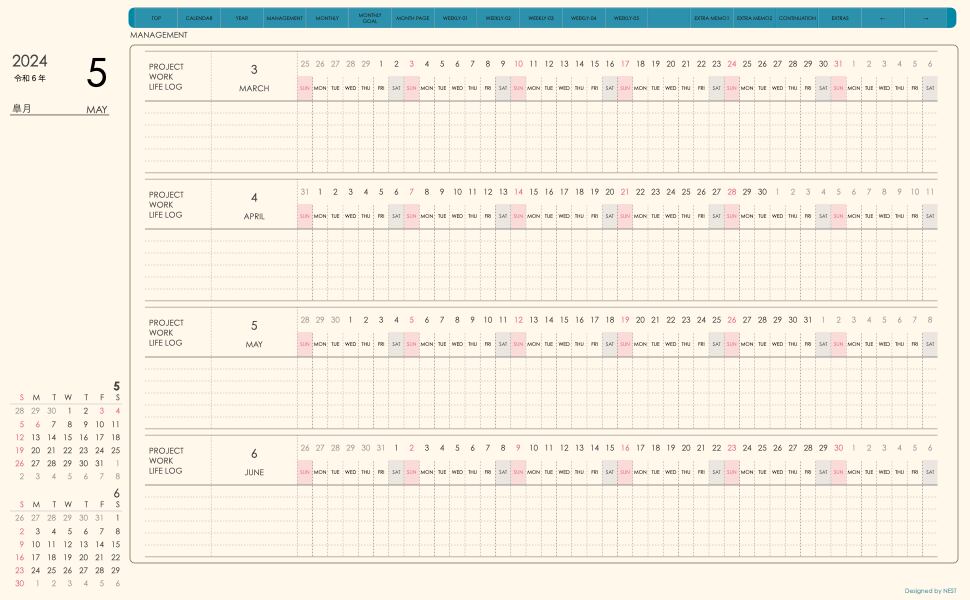This screenshot has height=600, width=970.
Task: Switch to the CALENDAR tab
Action: pyautogui.click(x=199, y=18)
